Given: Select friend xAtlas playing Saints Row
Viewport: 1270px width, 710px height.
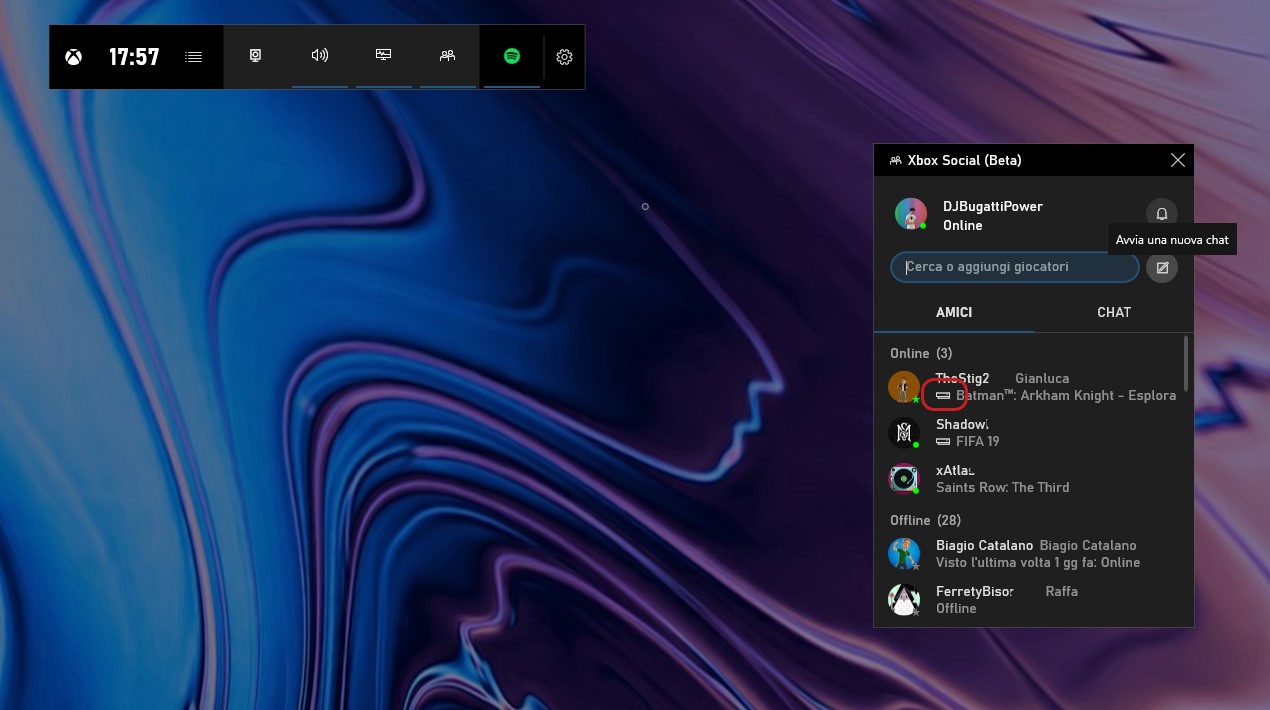Looking at the screenshot, I should [x=1030, y=479].
